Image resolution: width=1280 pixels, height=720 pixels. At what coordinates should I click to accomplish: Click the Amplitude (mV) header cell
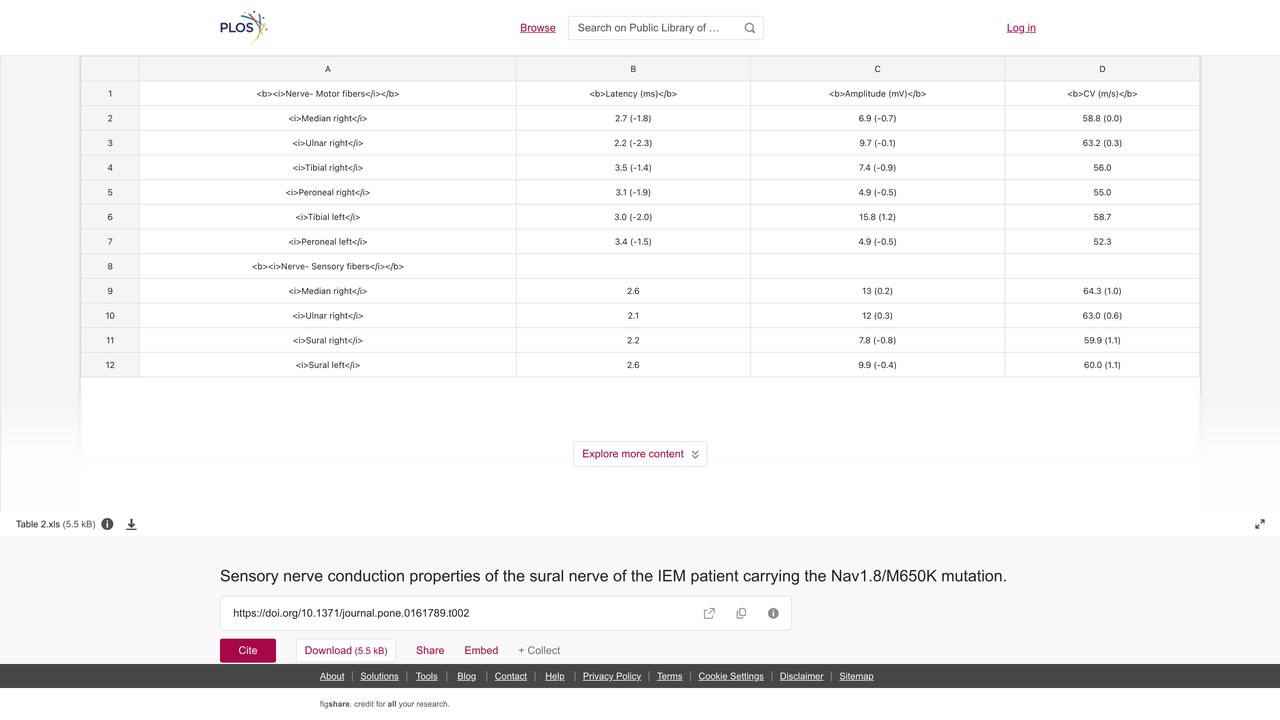tap(878, 94)
